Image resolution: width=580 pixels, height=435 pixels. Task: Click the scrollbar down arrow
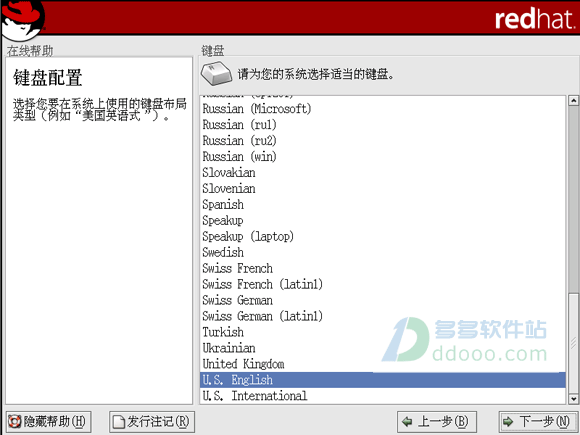coord(573,399)
